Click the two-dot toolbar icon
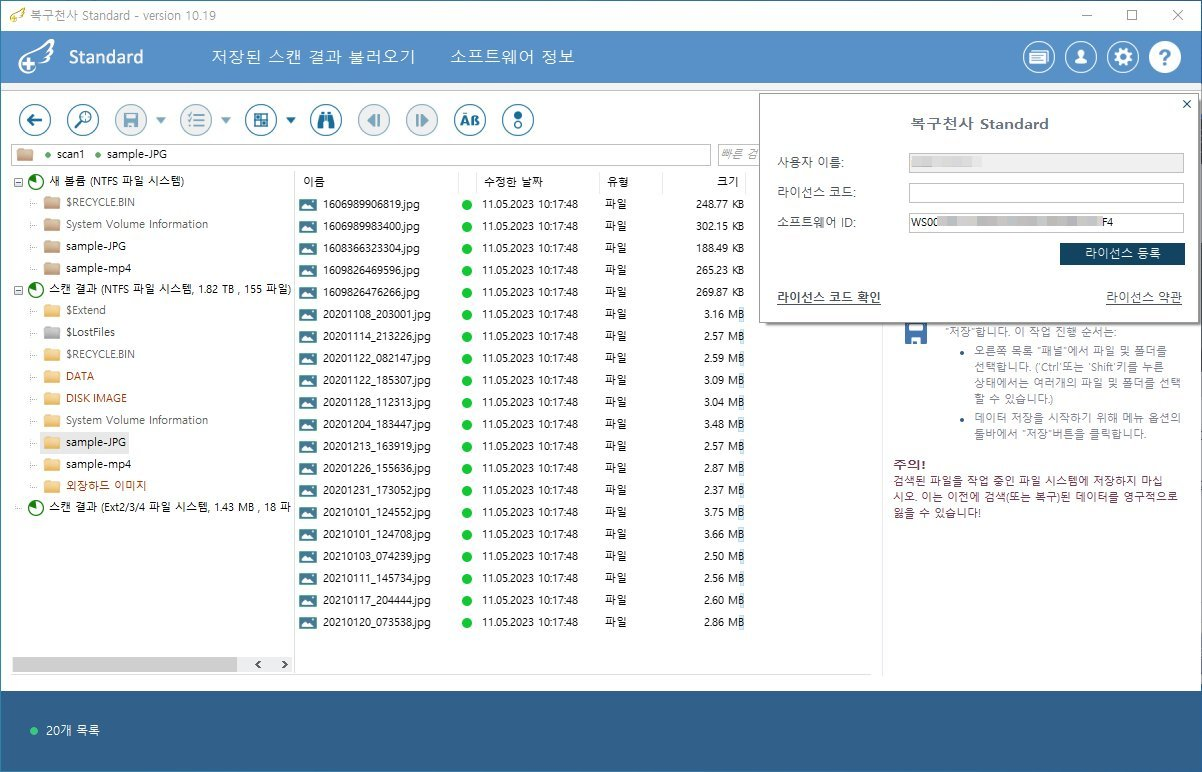The width and height of the screenshot is (1202, 772). pyautogui.click(x=518, y=120)
